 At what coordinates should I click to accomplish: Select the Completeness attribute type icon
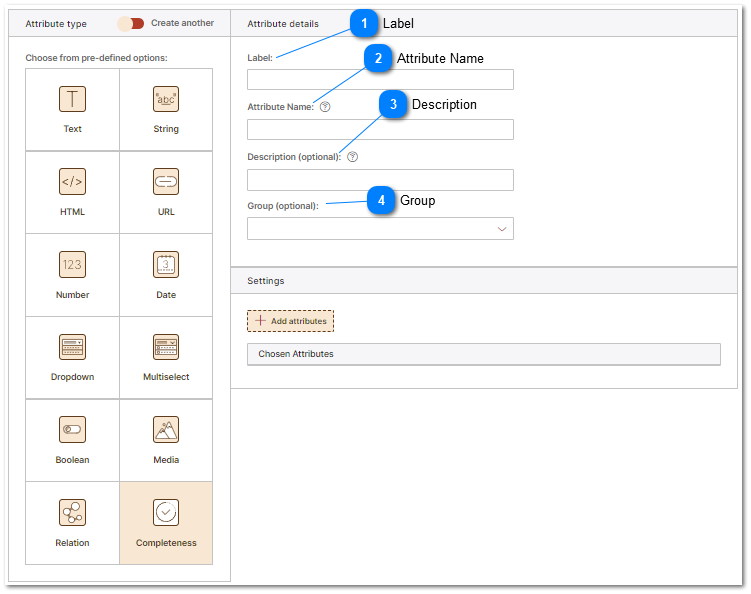tap(166, 513)
